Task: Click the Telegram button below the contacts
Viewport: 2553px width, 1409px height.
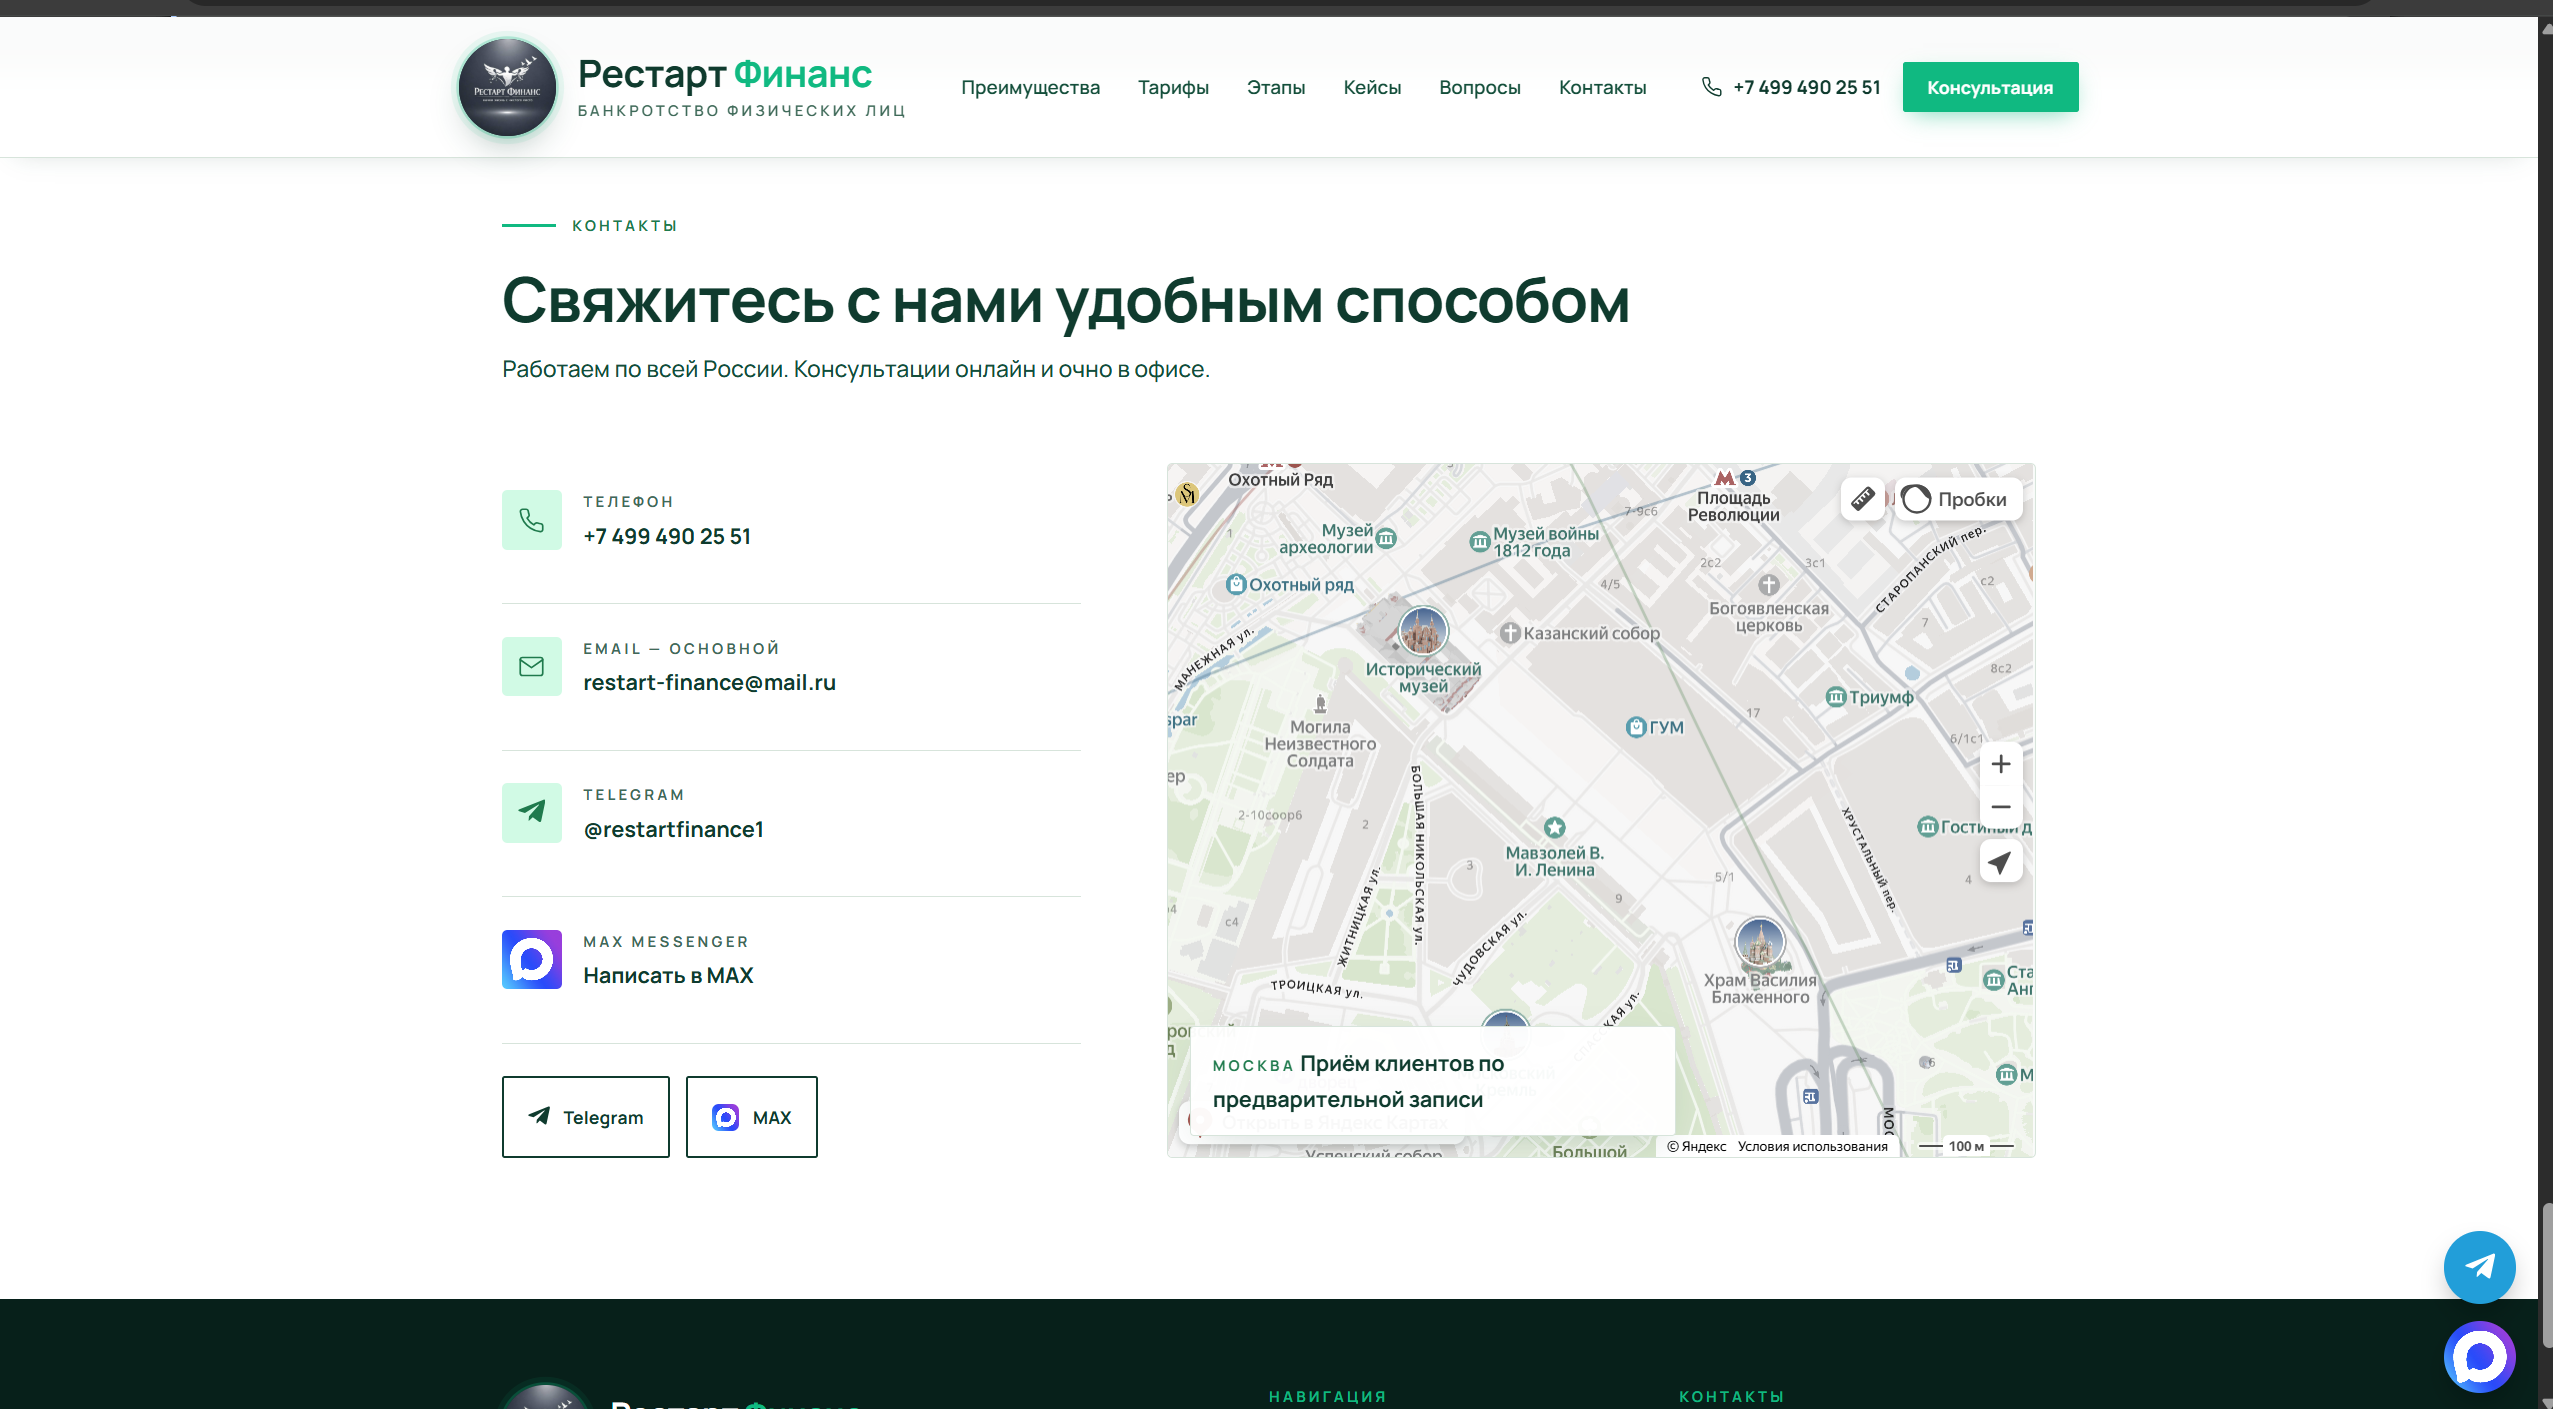Action: (585, 1116)
